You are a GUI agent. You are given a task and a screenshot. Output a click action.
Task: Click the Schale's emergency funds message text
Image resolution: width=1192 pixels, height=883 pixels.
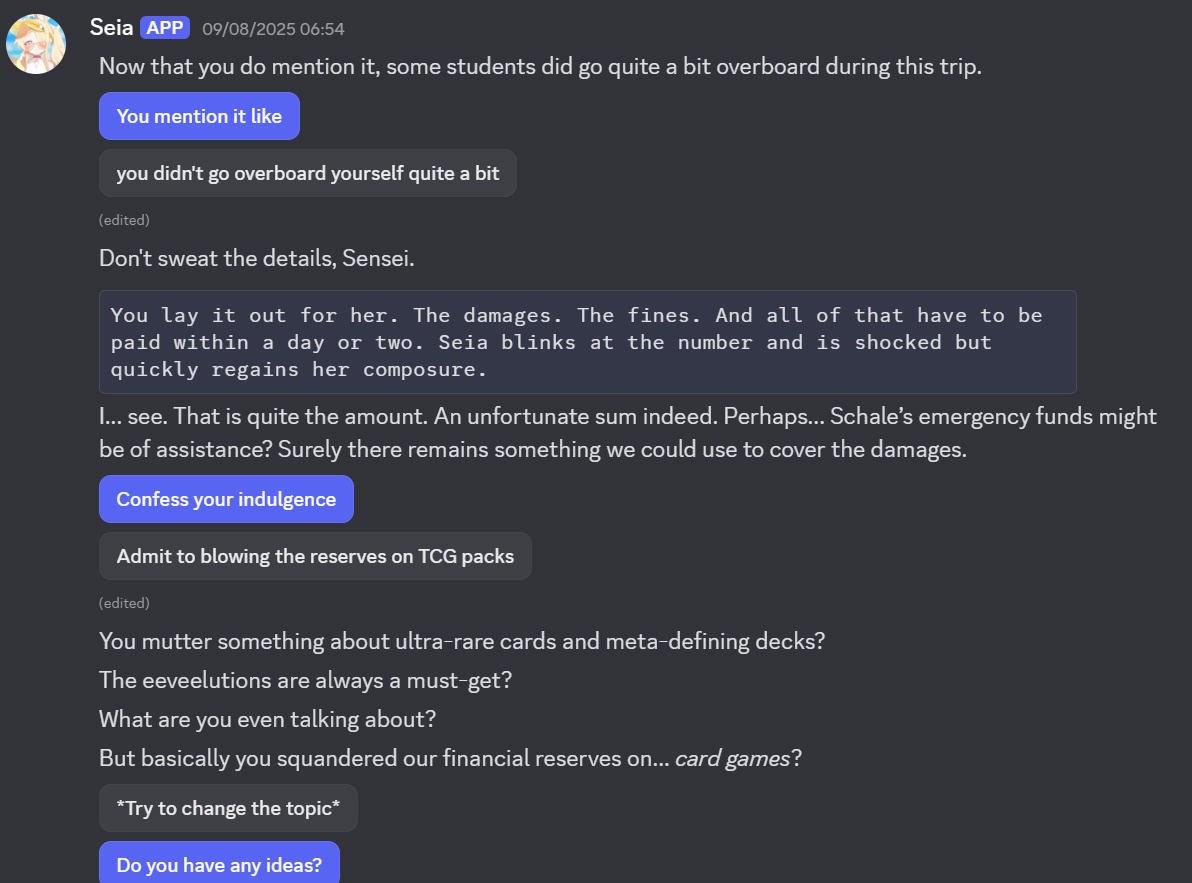coord(628,432)
